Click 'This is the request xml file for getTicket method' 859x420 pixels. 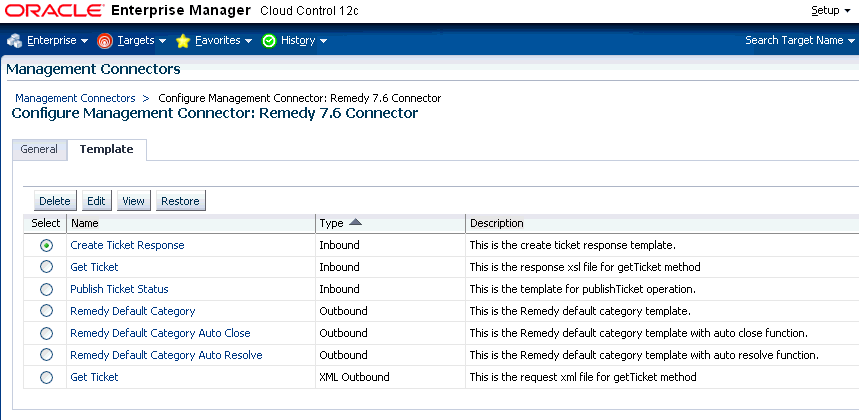[583, 377]
